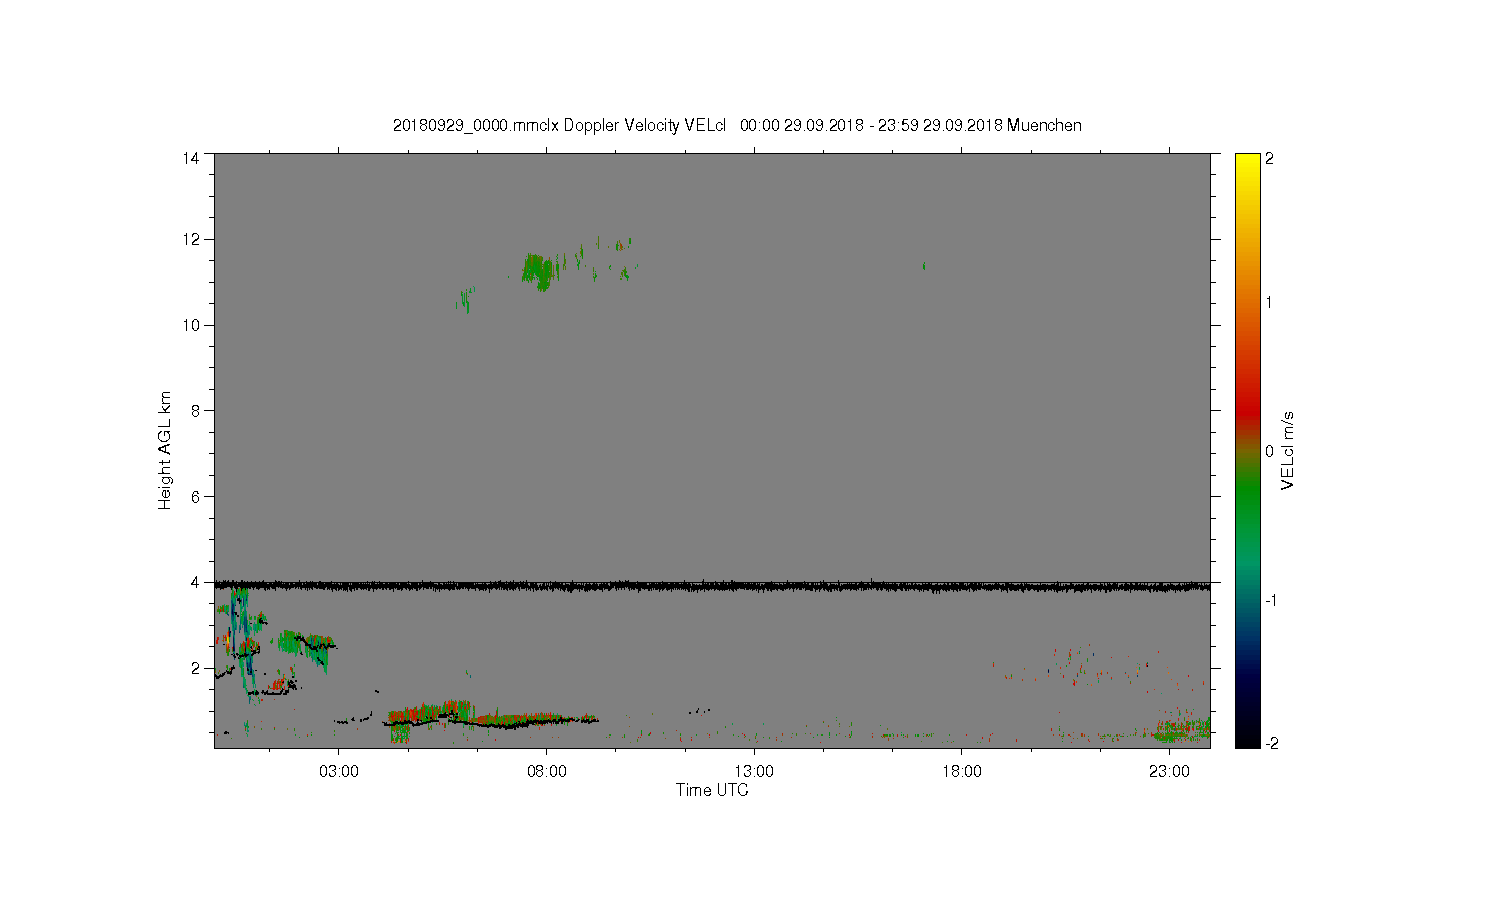Click the height axis tick label 2
The height and width of the screenshot is (900, 1500).
pyautogui.click(x=195, y=668)
